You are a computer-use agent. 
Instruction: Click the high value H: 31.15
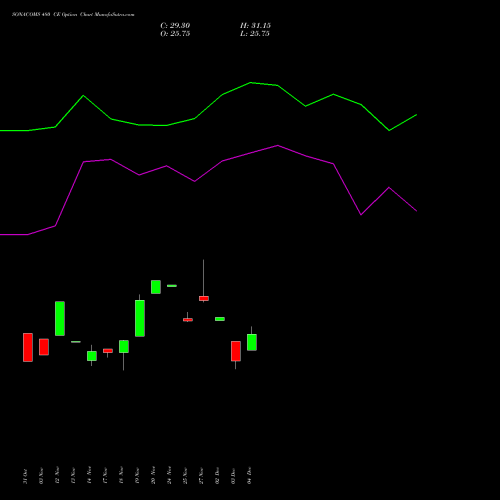tap(255, 26)
